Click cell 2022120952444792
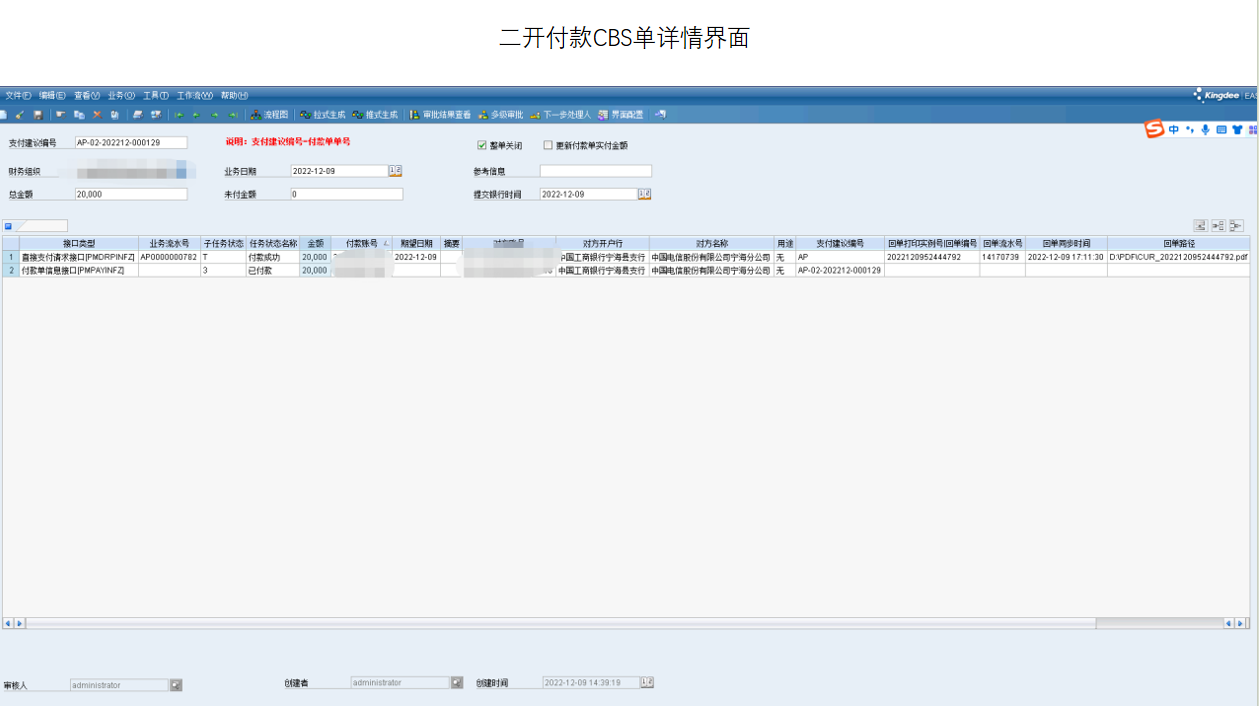This screenshot has height=706, width=1259. tap(932, 257)
